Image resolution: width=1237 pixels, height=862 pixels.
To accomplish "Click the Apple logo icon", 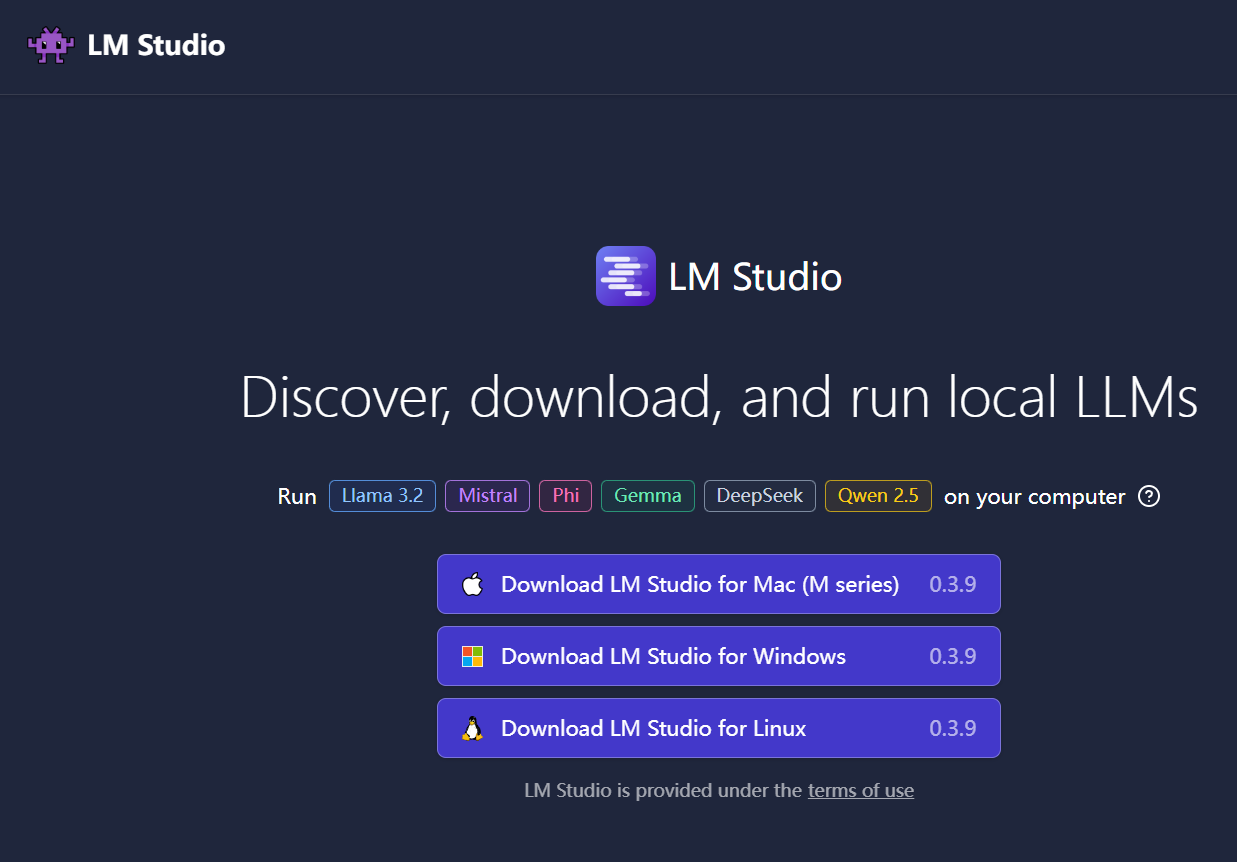I will [472, 584].
